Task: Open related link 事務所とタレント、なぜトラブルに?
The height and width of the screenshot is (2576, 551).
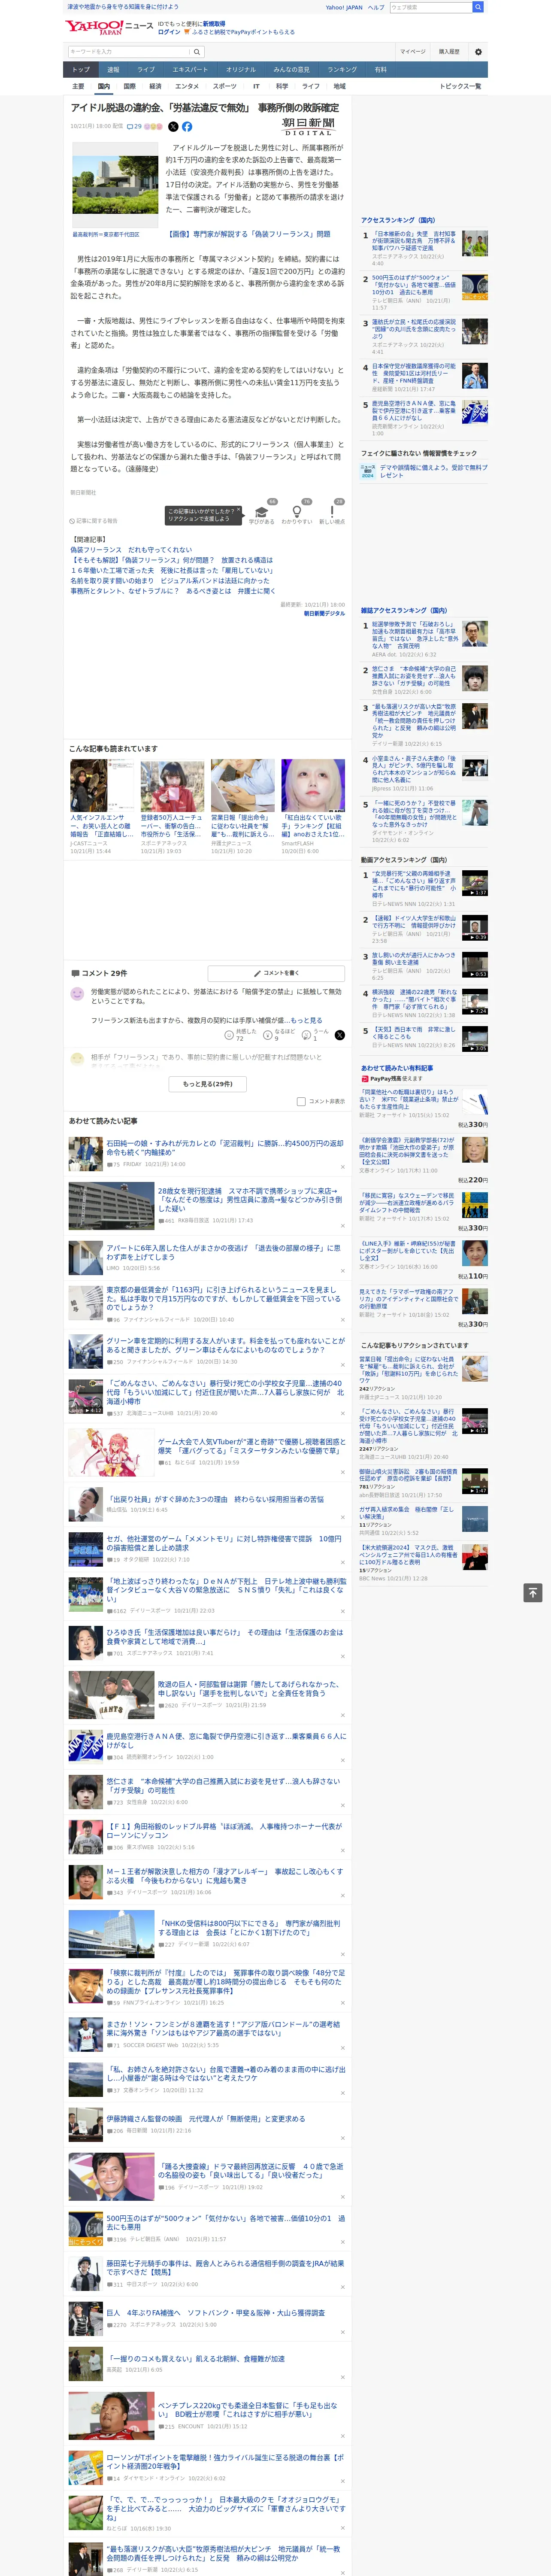Action: click(172, 591)
